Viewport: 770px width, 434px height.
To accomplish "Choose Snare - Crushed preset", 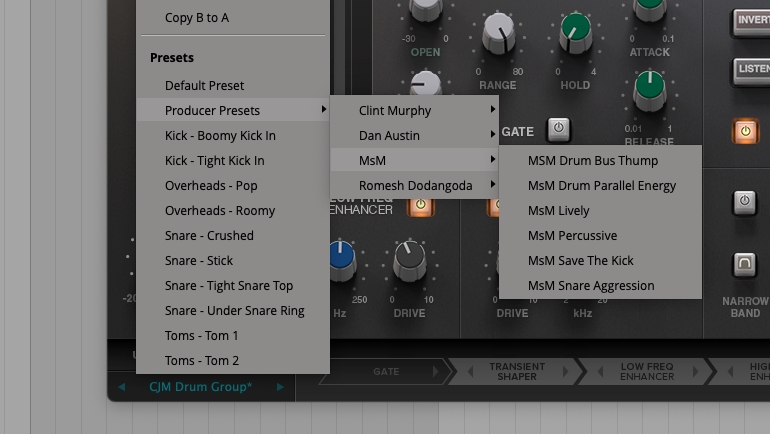I will point(233,236).
